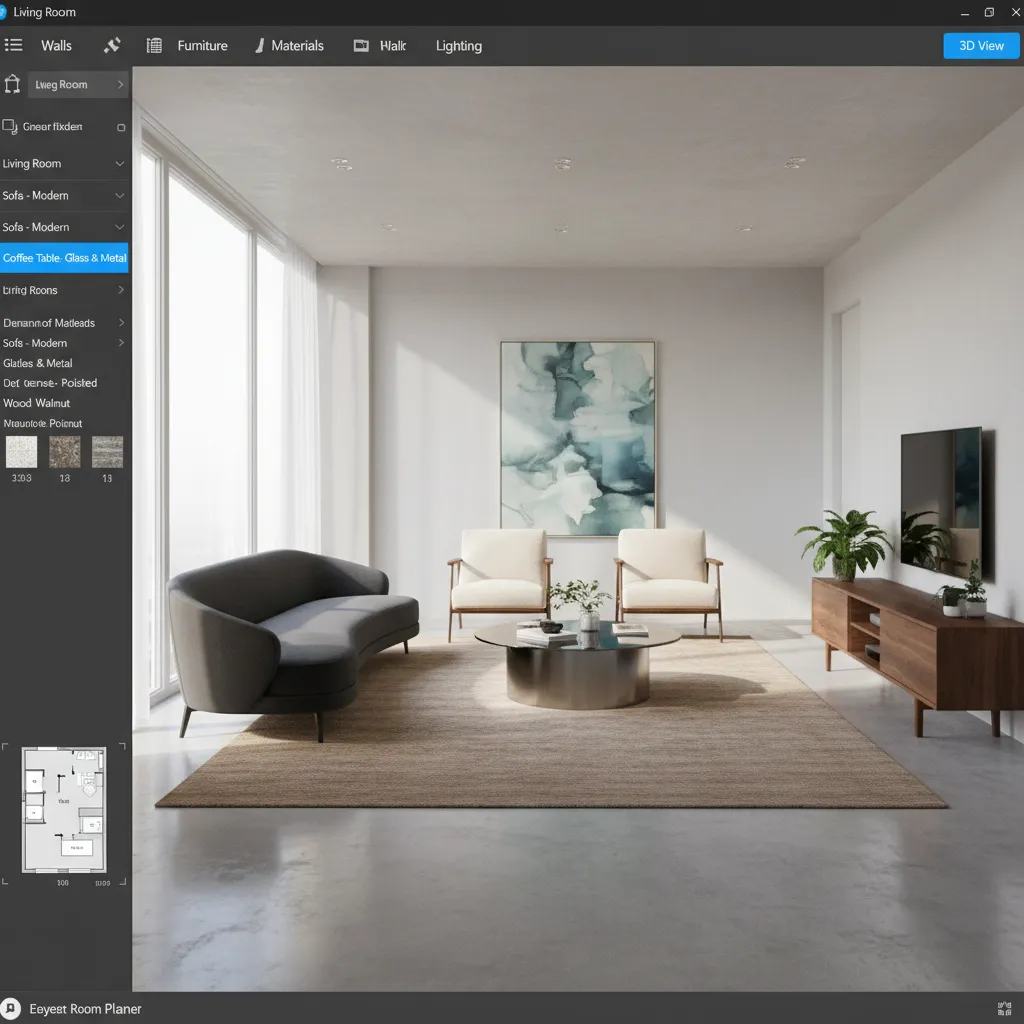Click the grid icon at bottom right
This screenshot has height=1024, width=1024.
[x=1005, y=1009]
